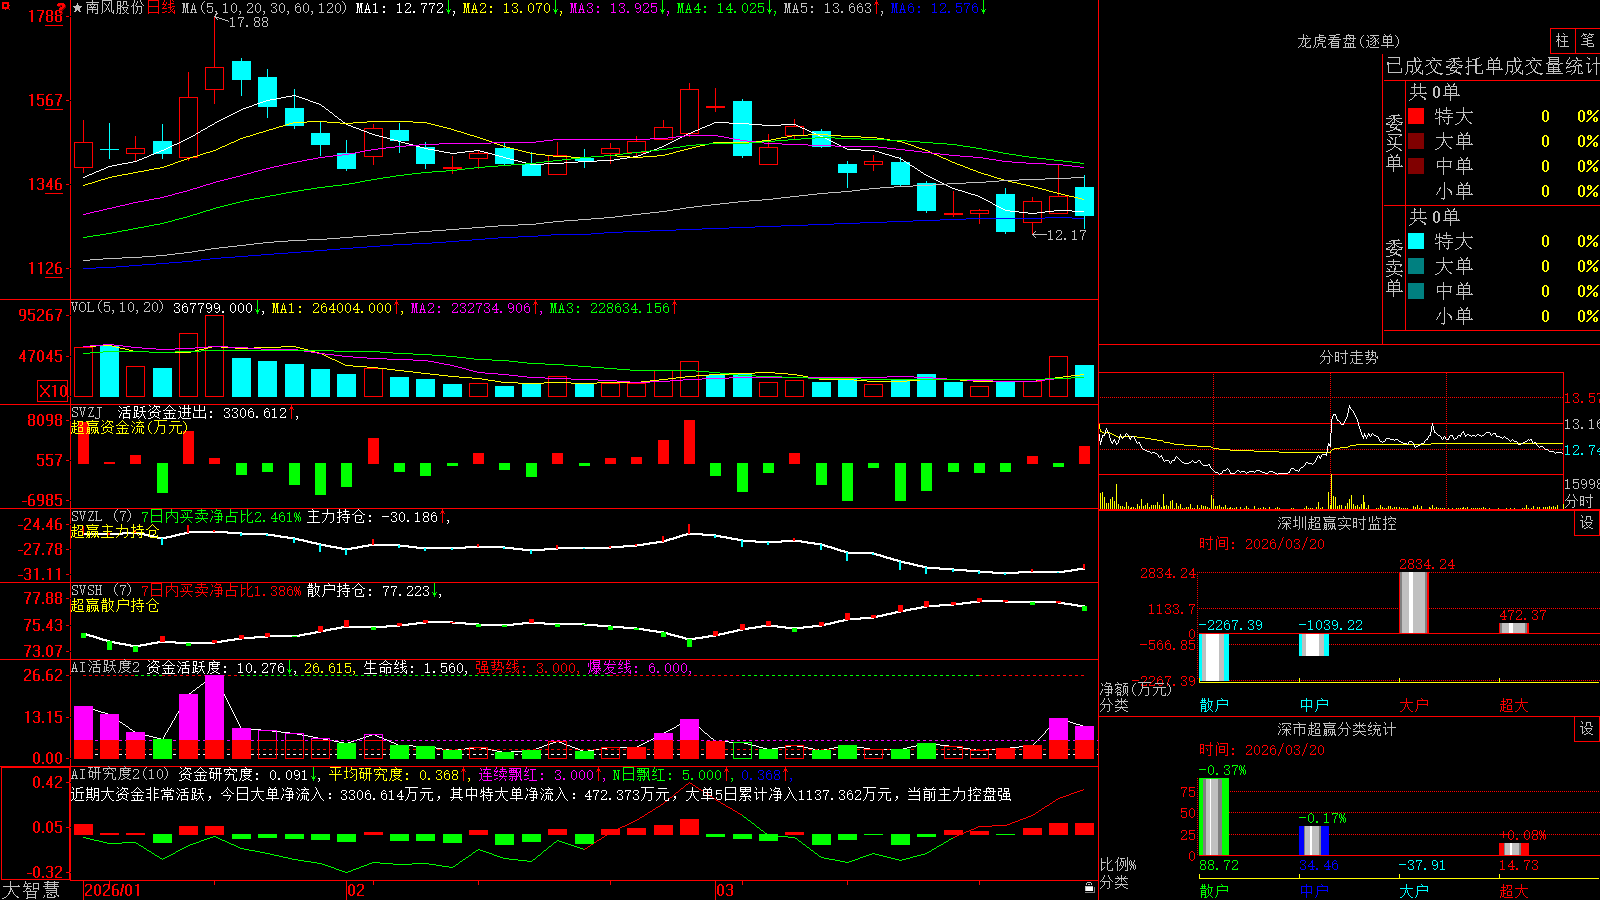Click the 大智慧 label at bottom-left
Screen dimensions: 1600x900
(31, 890)
